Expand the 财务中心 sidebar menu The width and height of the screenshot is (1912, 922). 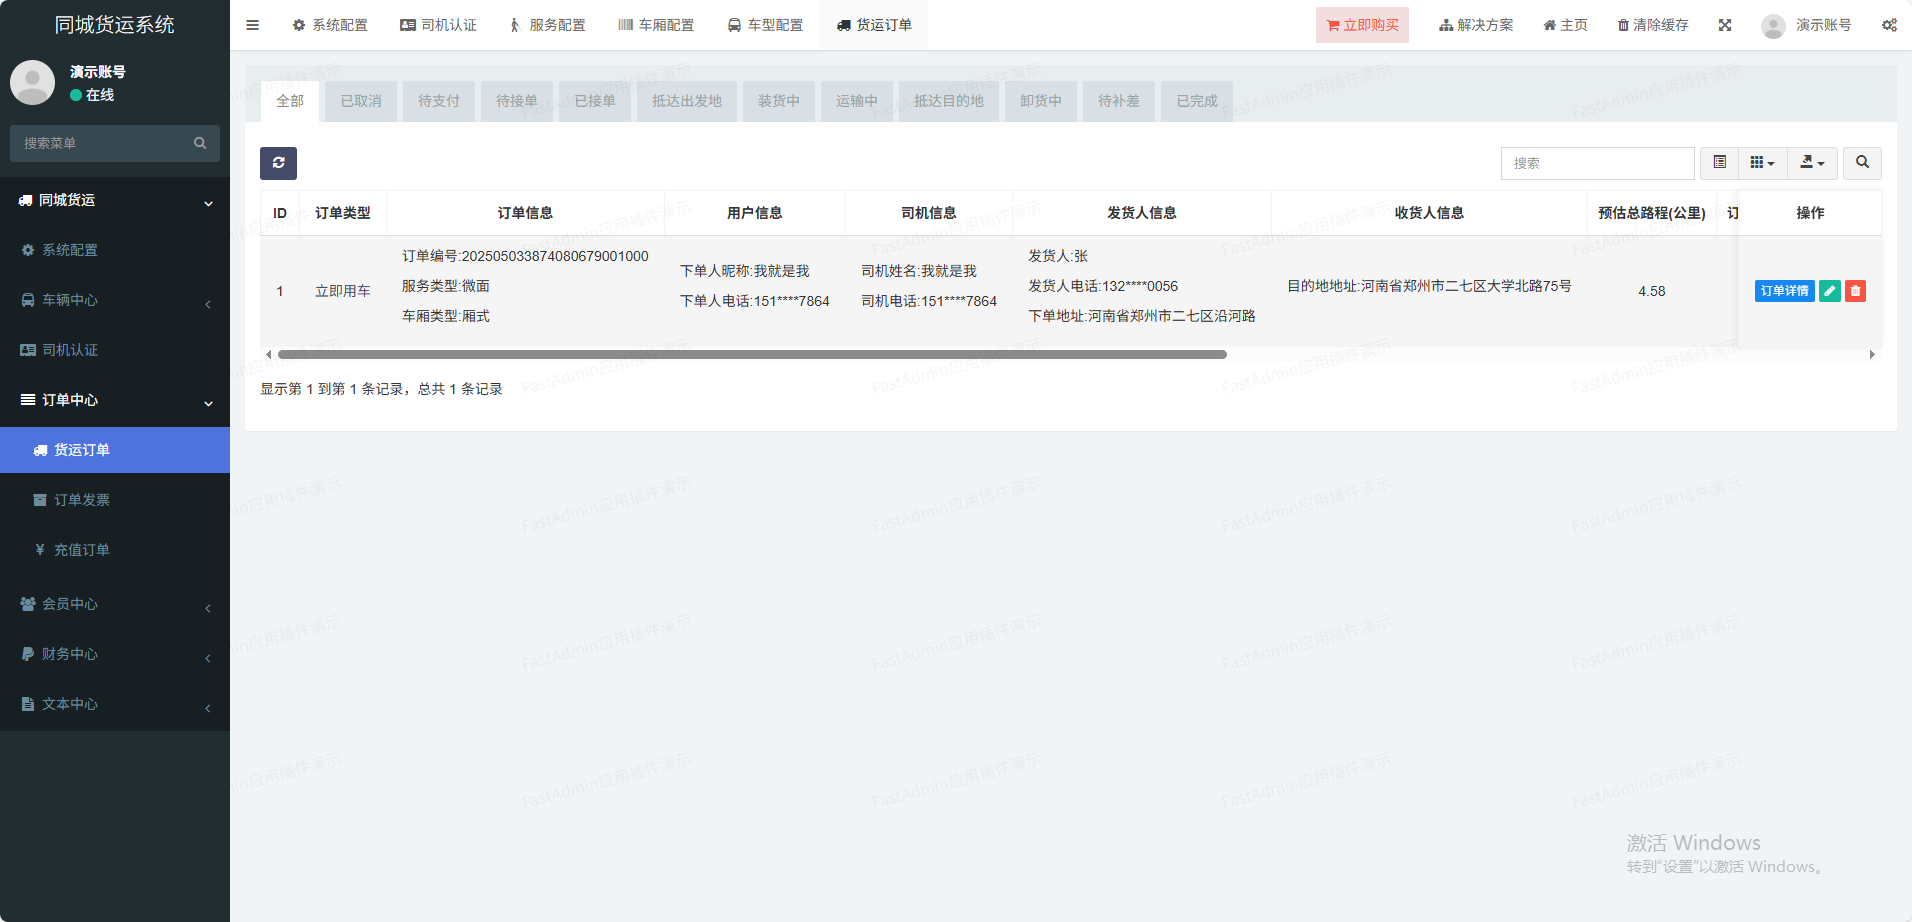coord(115,654)
